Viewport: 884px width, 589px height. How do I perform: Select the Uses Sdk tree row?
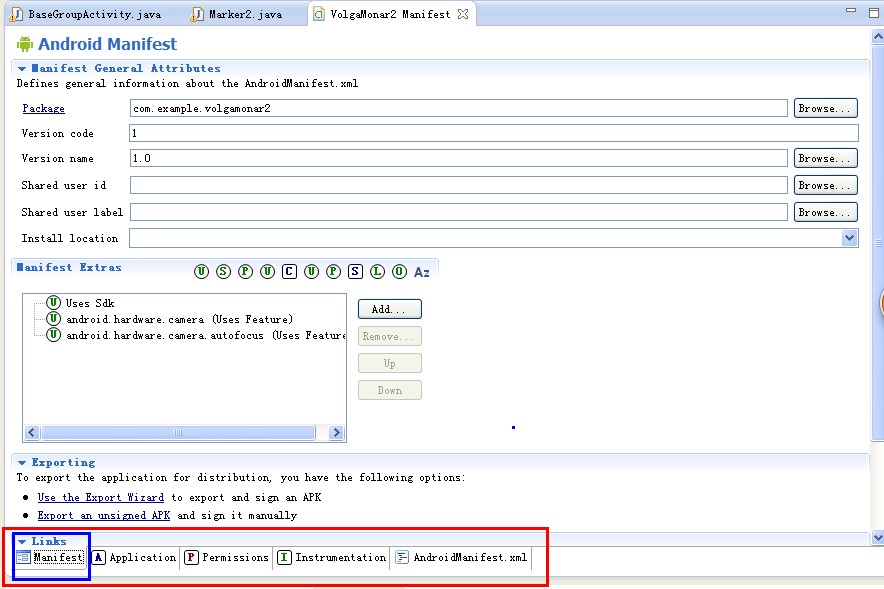tap(90, 303)
